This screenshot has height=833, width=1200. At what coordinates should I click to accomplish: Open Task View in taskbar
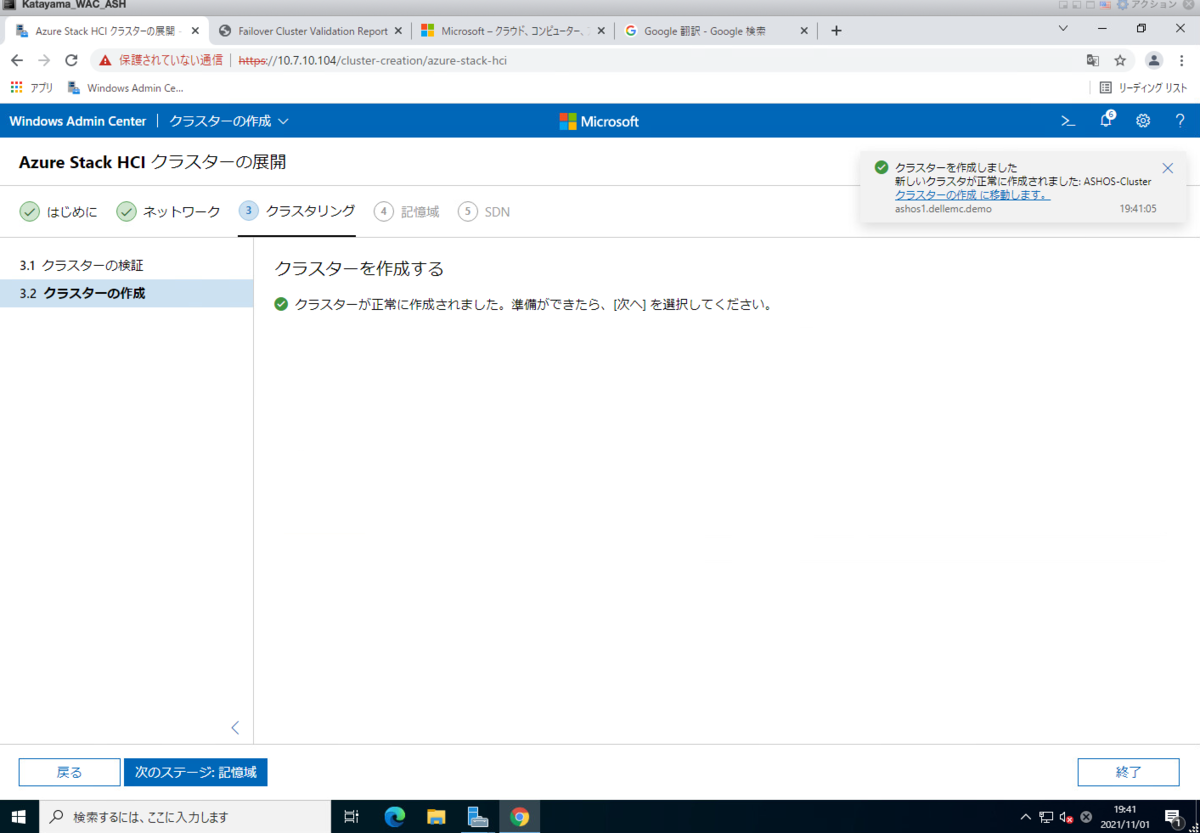(351, 817)
